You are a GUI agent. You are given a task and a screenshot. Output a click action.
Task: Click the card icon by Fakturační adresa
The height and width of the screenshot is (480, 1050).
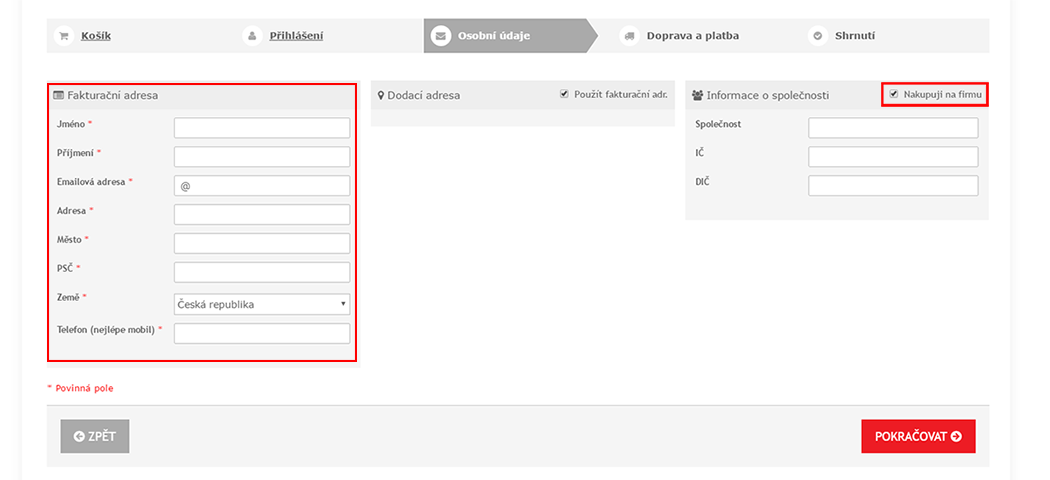(58, 95)
